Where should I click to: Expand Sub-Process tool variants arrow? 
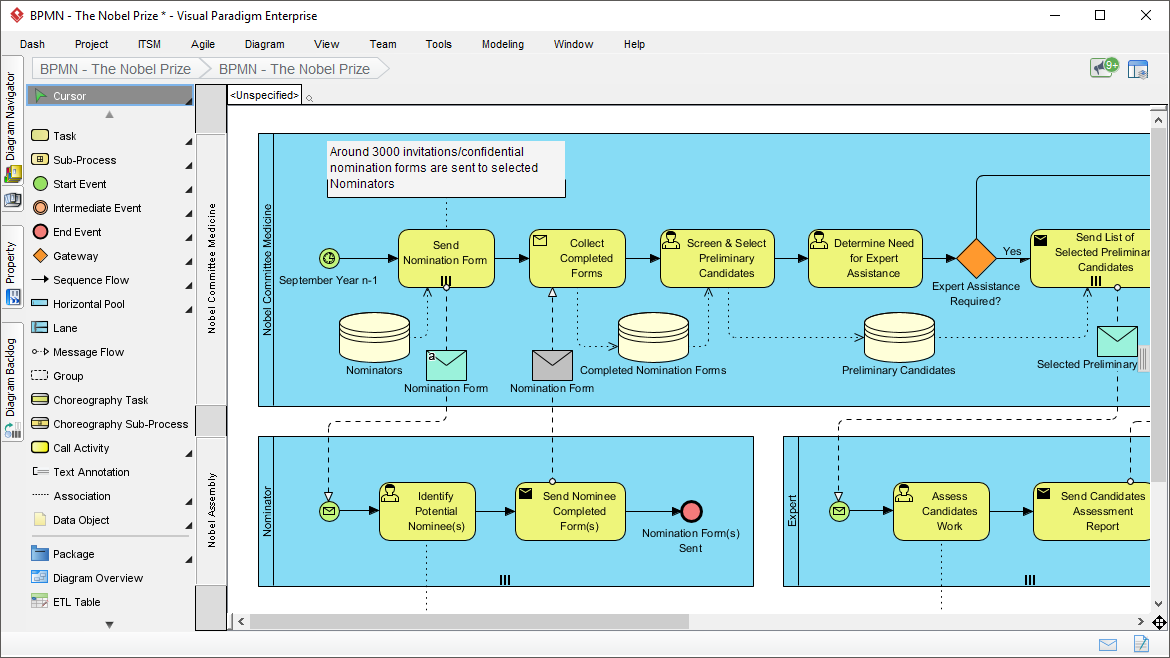189,166
